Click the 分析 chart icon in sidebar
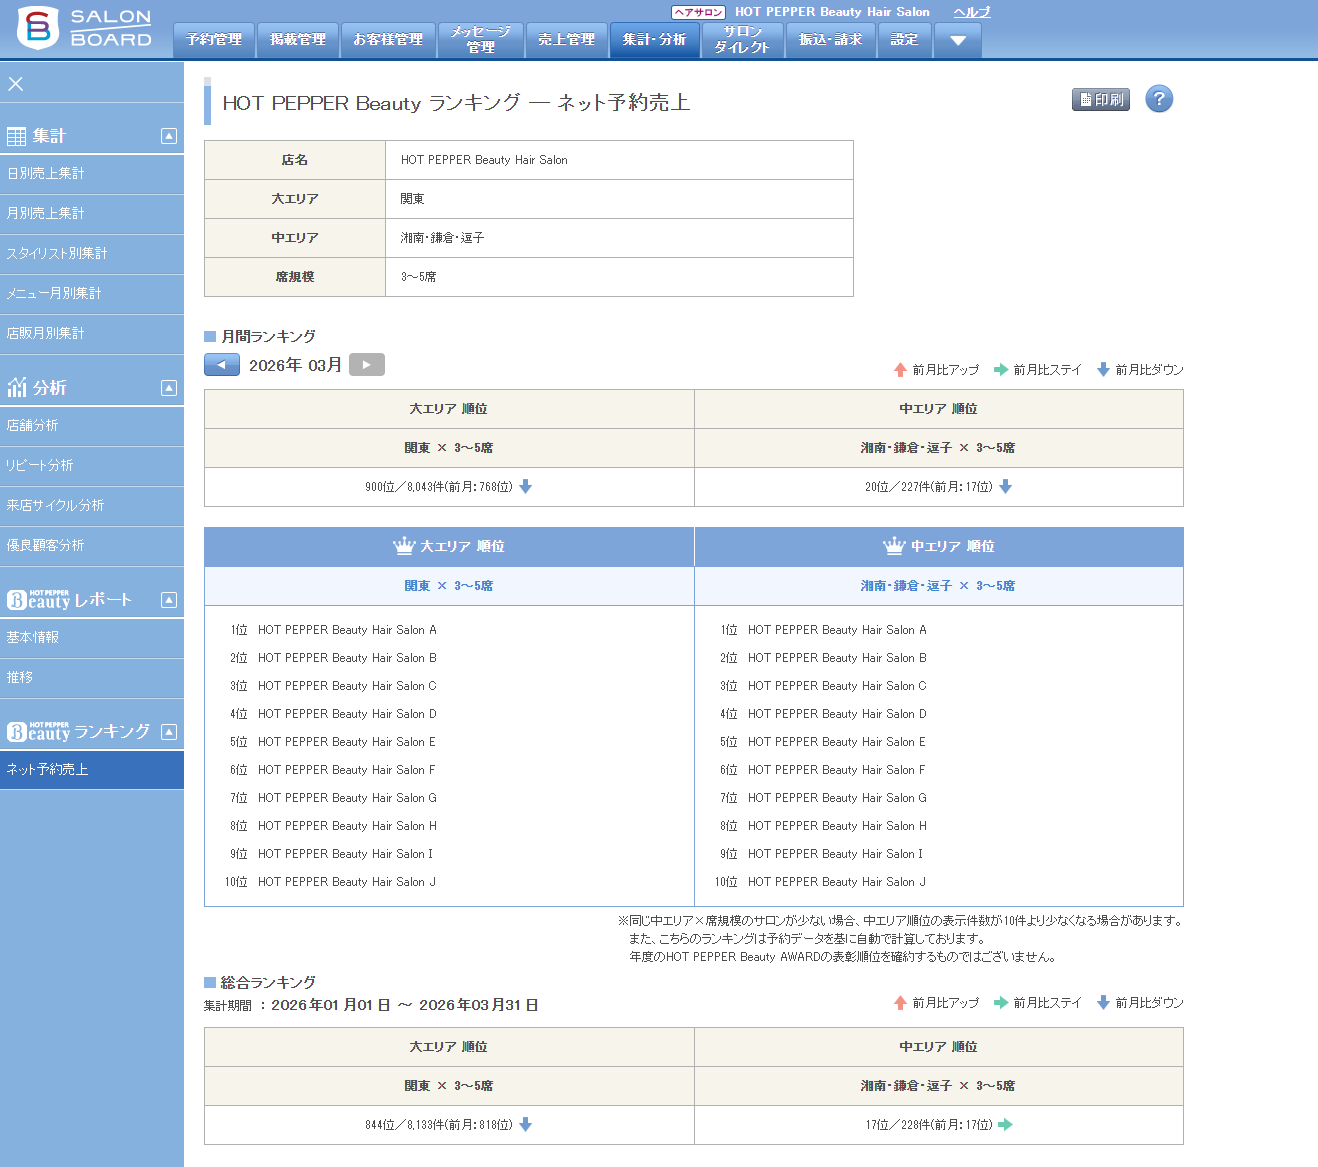This screenshot has width=1318, height=1167. click(16, 387)
